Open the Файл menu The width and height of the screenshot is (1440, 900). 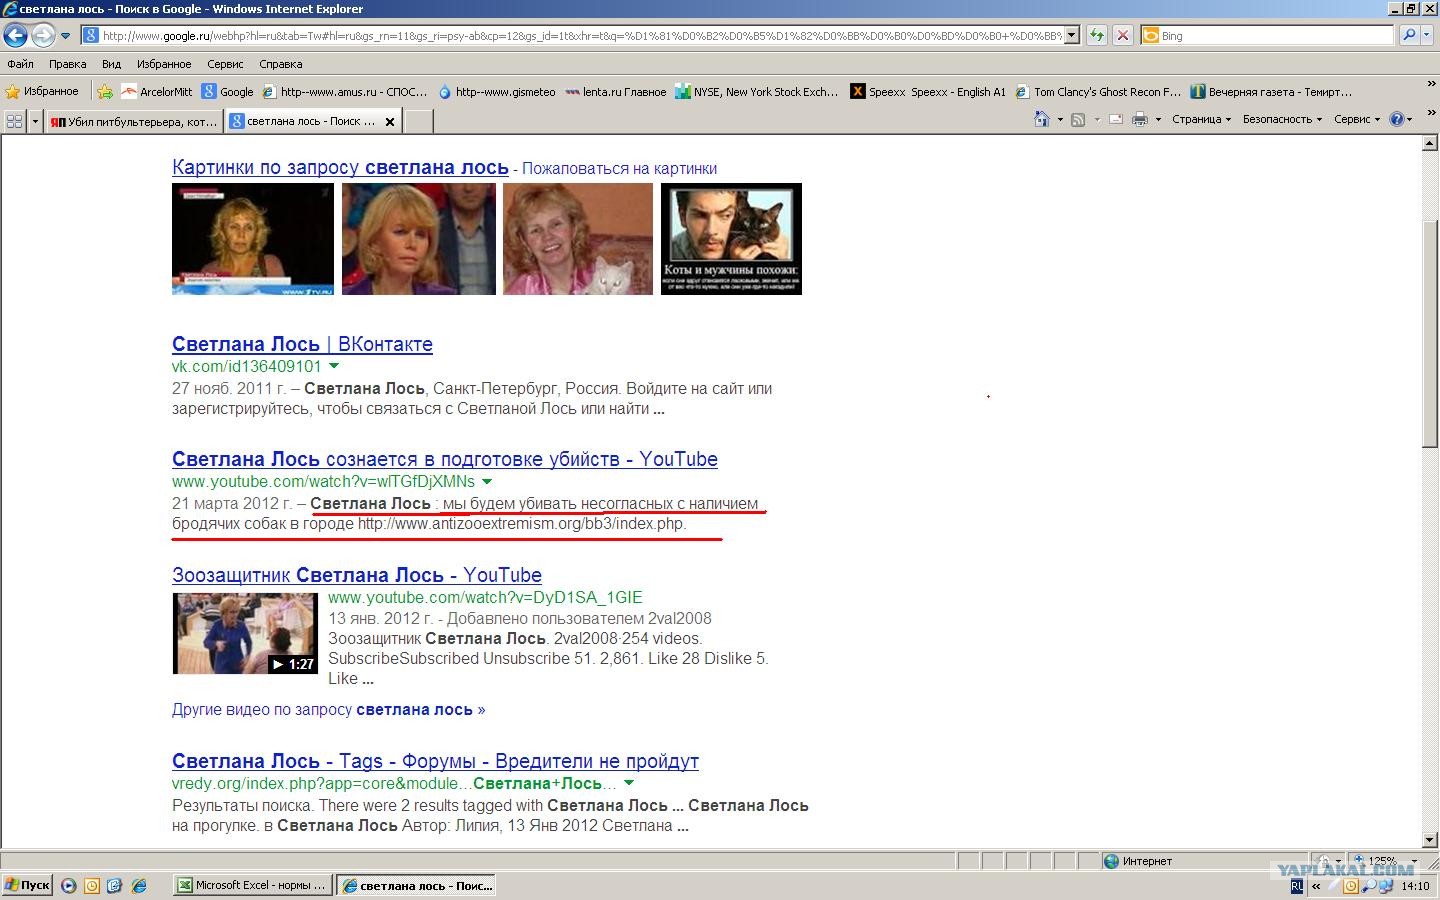[20, 64]
